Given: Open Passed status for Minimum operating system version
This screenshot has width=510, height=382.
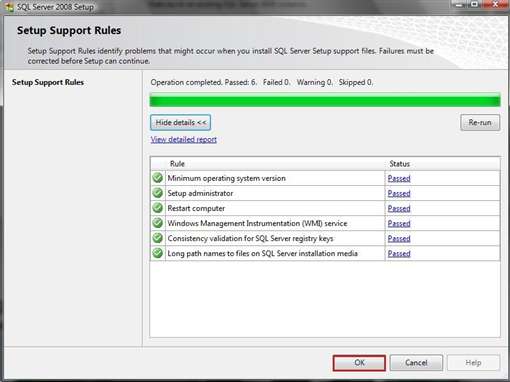Looking at the screenshot, I should (399, 178).
